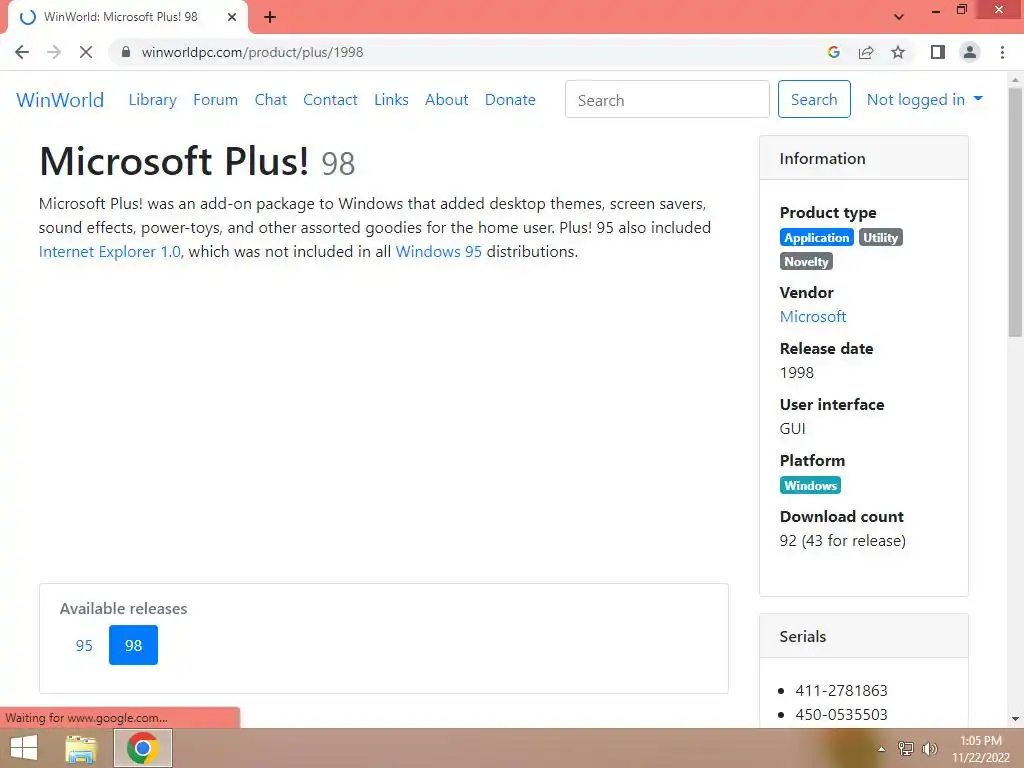
Task: Click the scrollbar up arrow
Action: [x=1015, y=80]
